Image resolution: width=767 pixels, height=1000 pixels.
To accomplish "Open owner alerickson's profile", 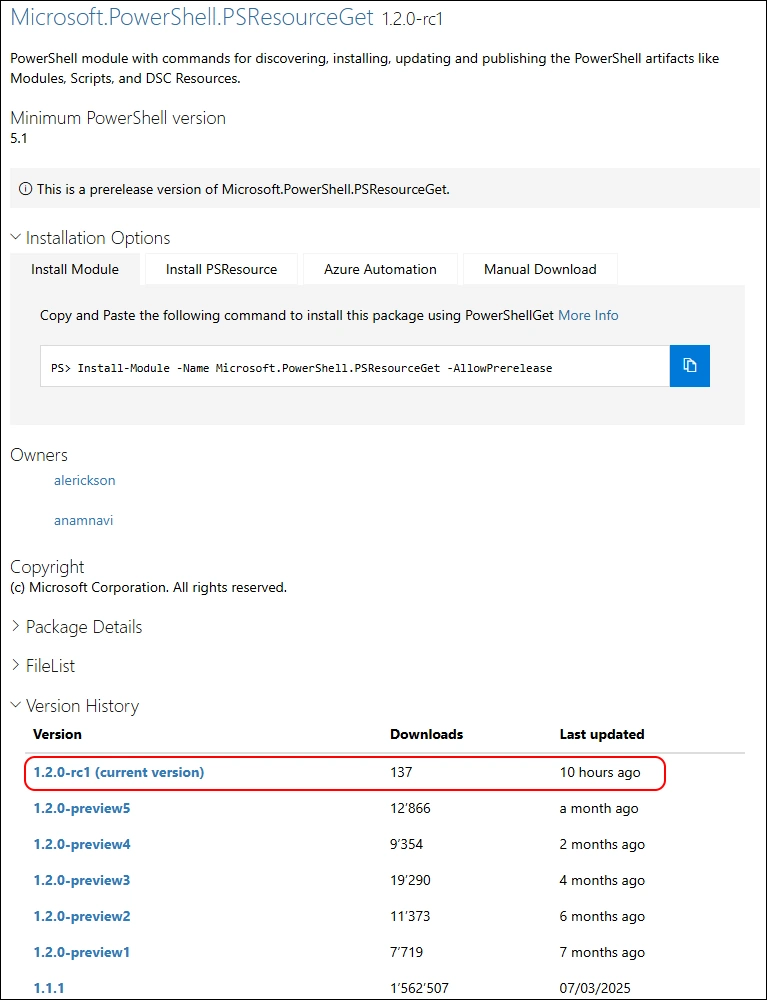I will [x=85, y=481].
